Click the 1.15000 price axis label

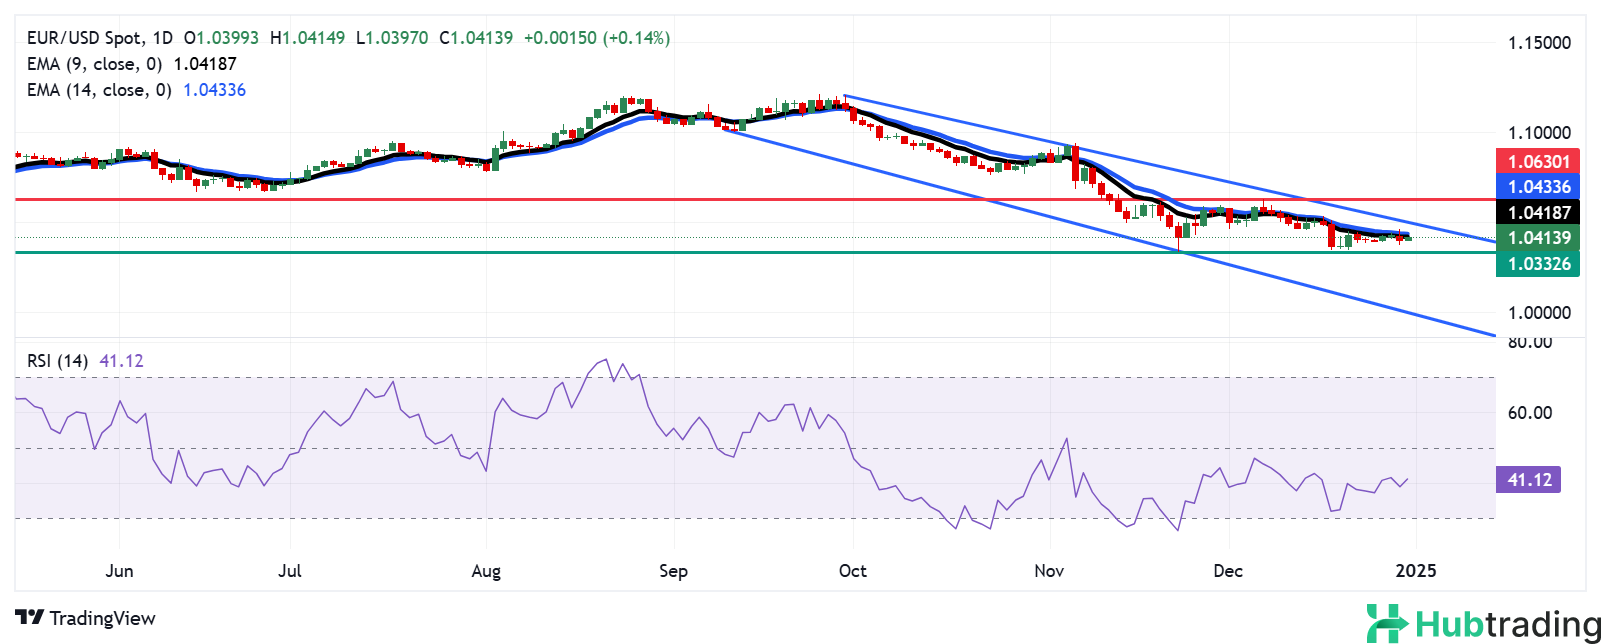coord(1539,43)
